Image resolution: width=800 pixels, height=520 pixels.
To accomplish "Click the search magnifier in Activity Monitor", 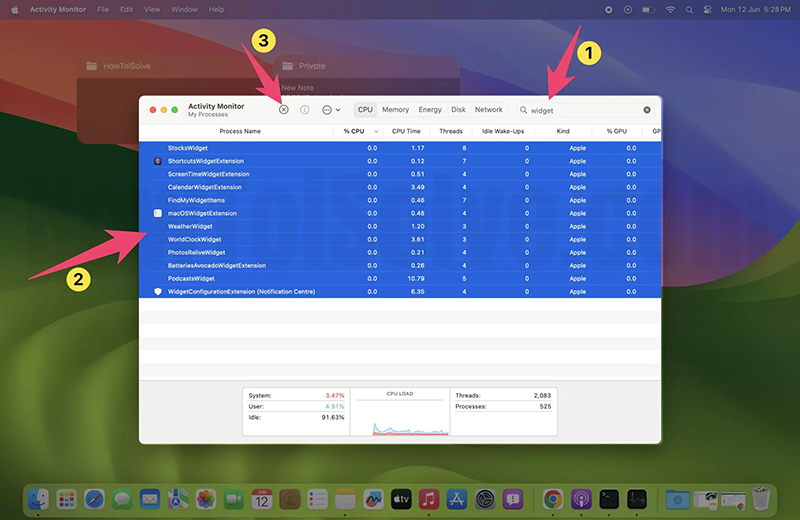I will click(523, 110).
